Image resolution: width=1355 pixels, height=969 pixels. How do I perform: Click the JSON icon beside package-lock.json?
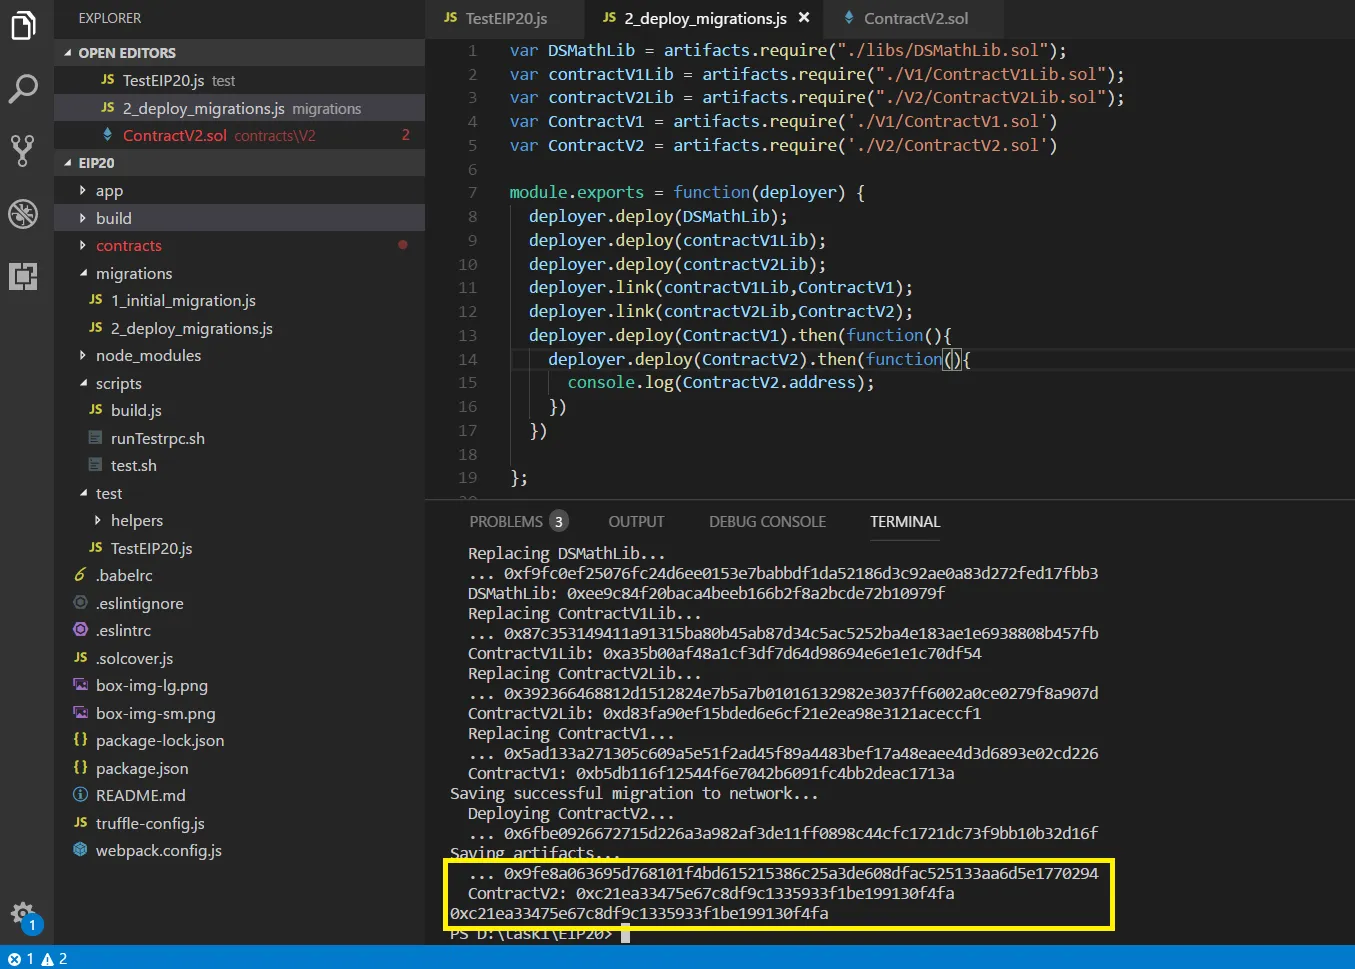point(80,740)
